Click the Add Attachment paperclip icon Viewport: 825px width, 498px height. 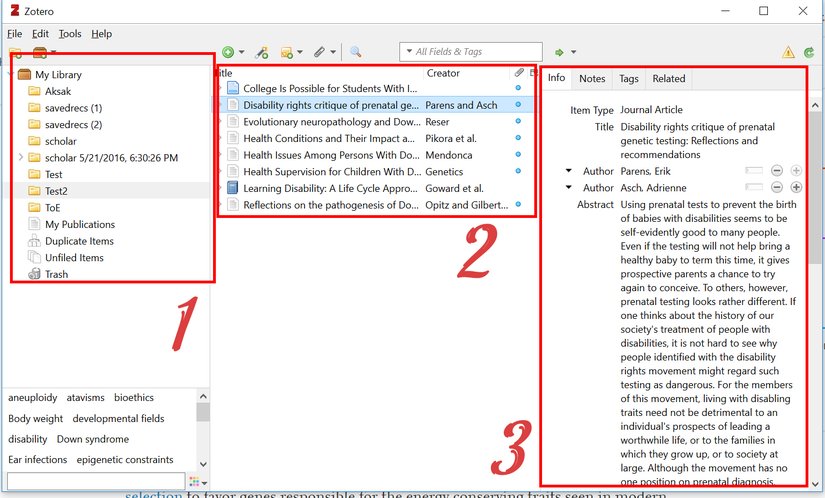coord(319,52)
